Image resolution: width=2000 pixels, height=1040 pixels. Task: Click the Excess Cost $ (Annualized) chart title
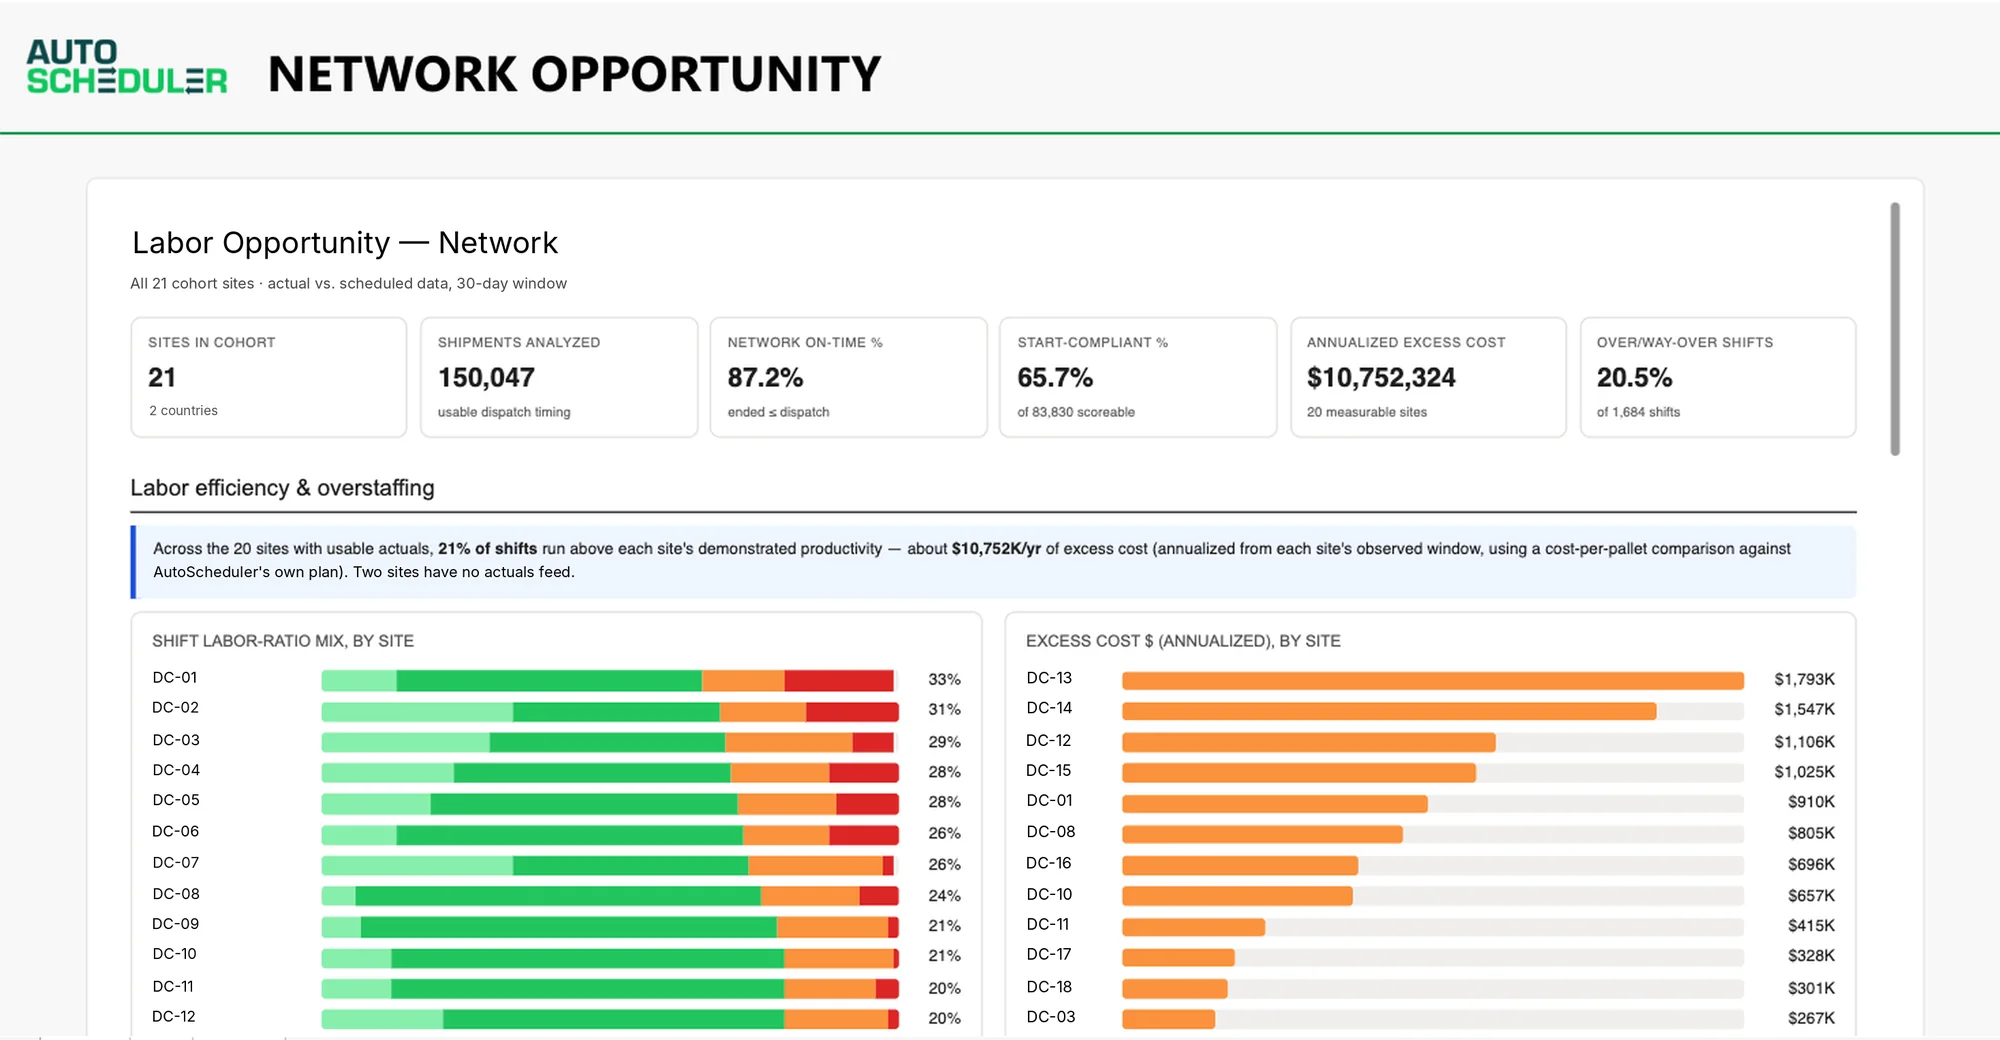[1183, 641]
